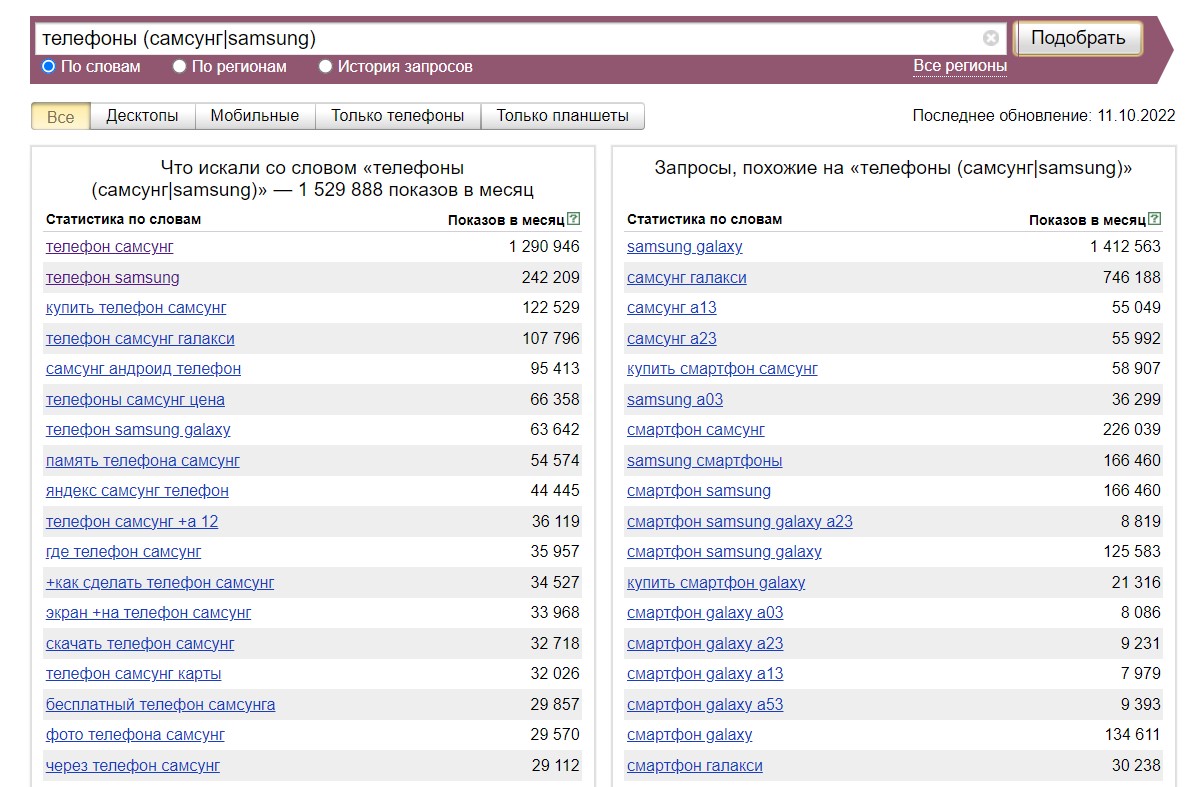Switch to the 'Все' tab
The height and width of the screenshot is (787, 1190).
pos(61,116)
